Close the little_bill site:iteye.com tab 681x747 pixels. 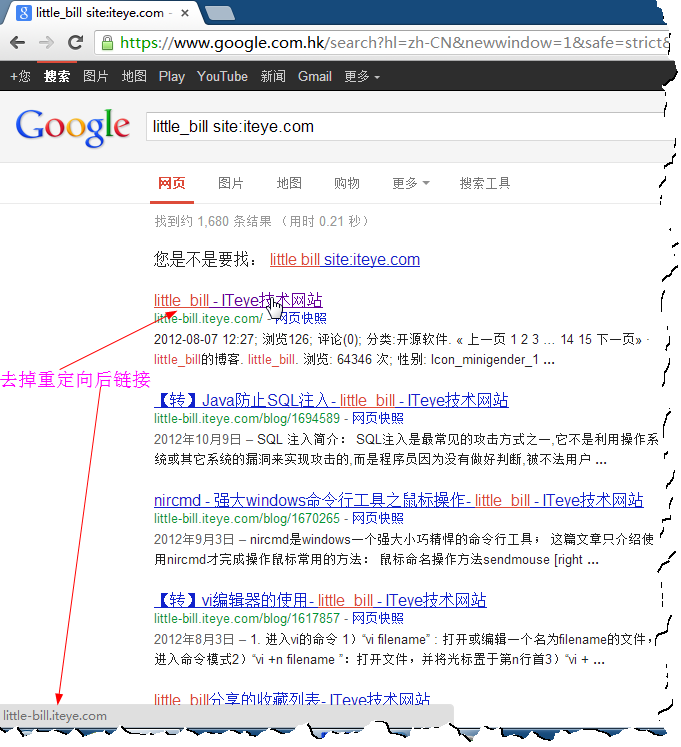[185, 13]
